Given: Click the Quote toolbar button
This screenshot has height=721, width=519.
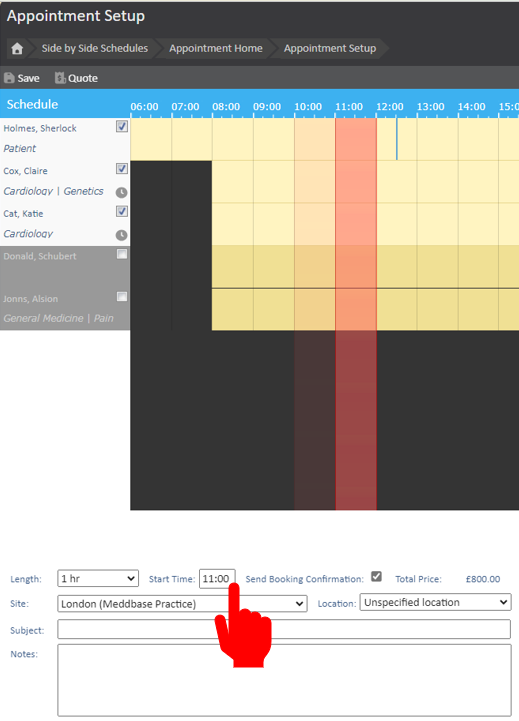Looking at the screenshot, I should pyautogui.click(x=76, y=78).
